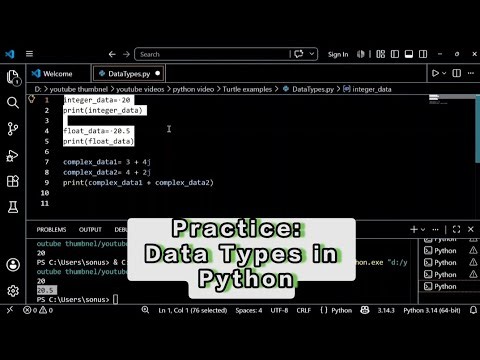Open the Copilot chat icon in title bar
The width and height of the screenshot is (480, 360).
299,54
